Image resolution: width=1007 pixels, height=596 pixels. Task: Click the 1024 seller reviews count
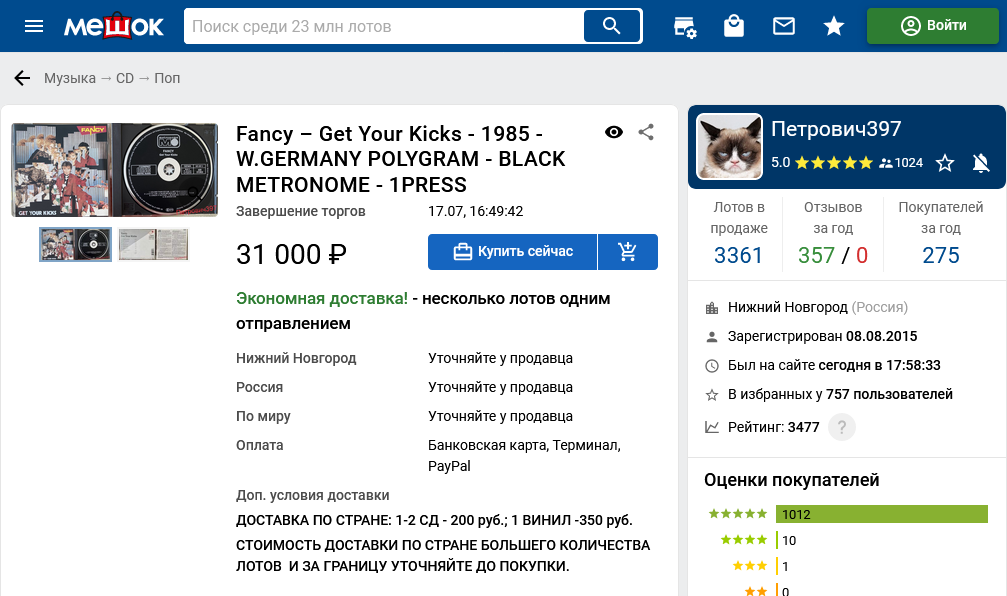(901, 163)
